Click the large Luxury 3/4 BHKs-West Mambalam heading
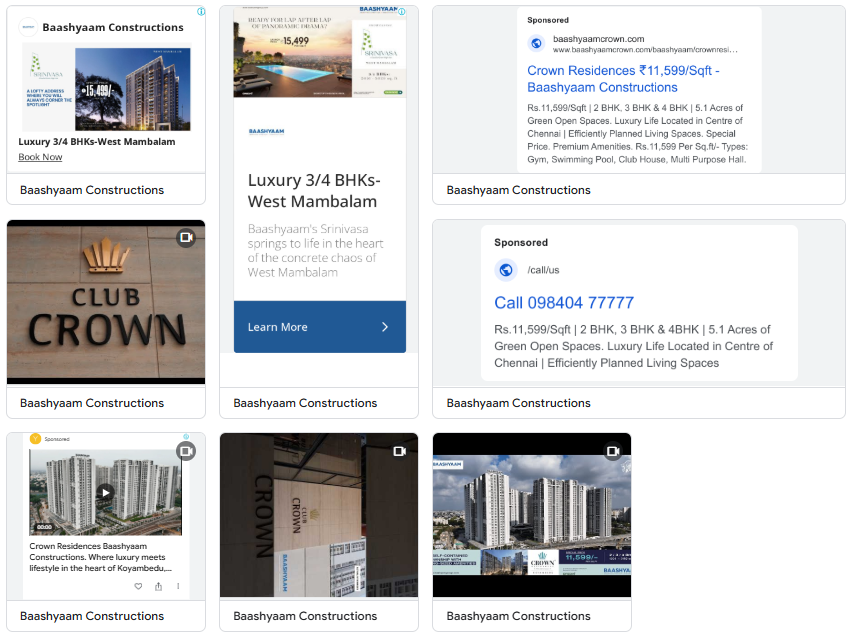 (314, 190)
